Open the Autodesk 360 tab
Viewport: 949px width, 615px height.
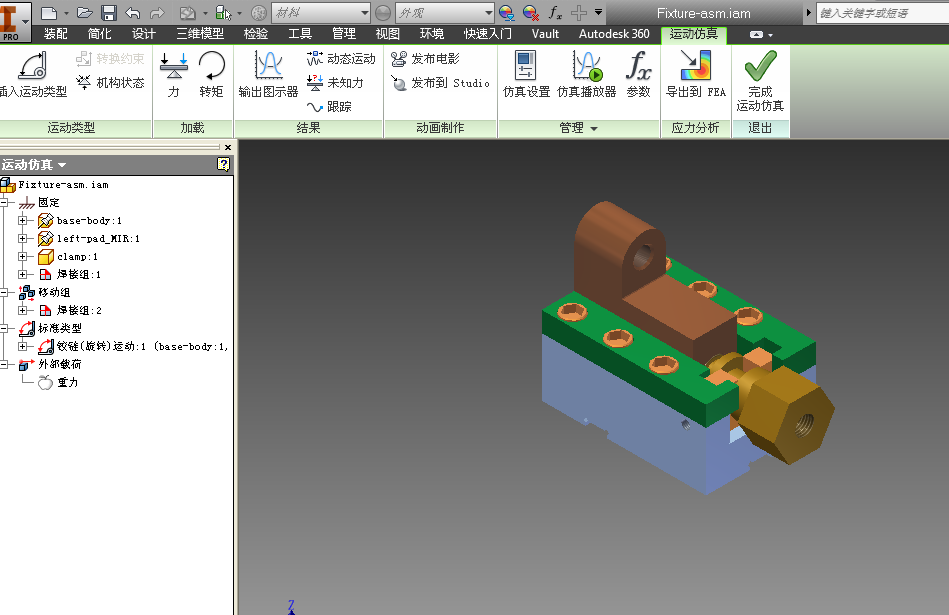click(x=614, y=34)
